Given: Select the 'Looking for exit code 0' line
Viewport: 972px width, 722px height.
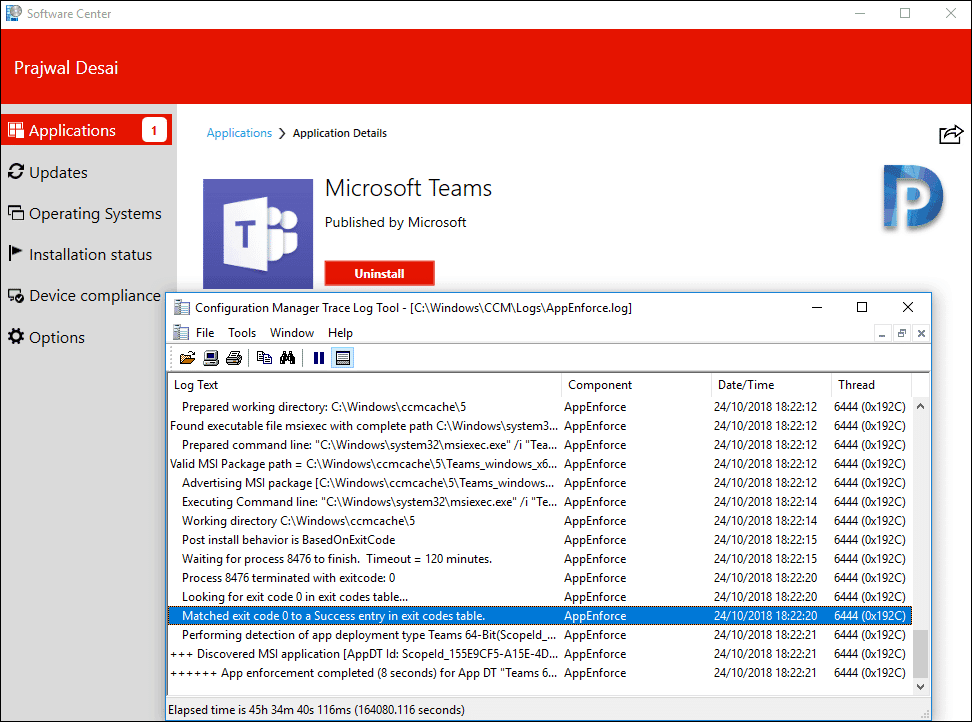Looking at the screenshot, I should point(540,597).
